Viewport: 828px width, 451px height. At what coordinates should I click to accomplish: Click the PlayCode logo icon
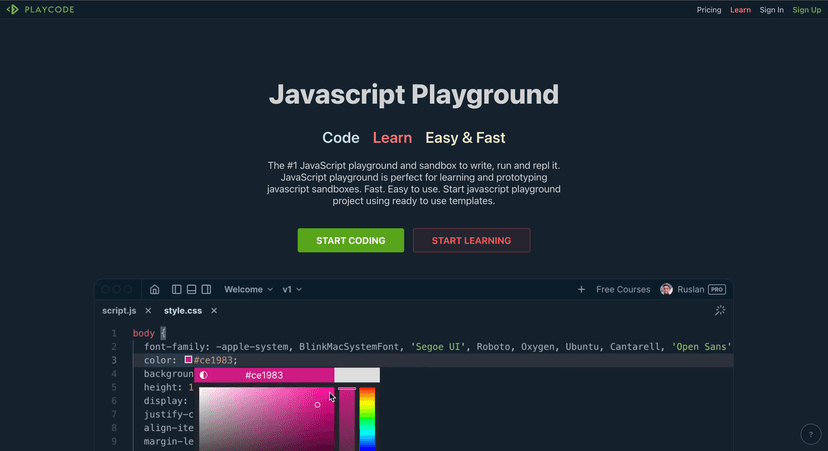(x=13, y=10)
